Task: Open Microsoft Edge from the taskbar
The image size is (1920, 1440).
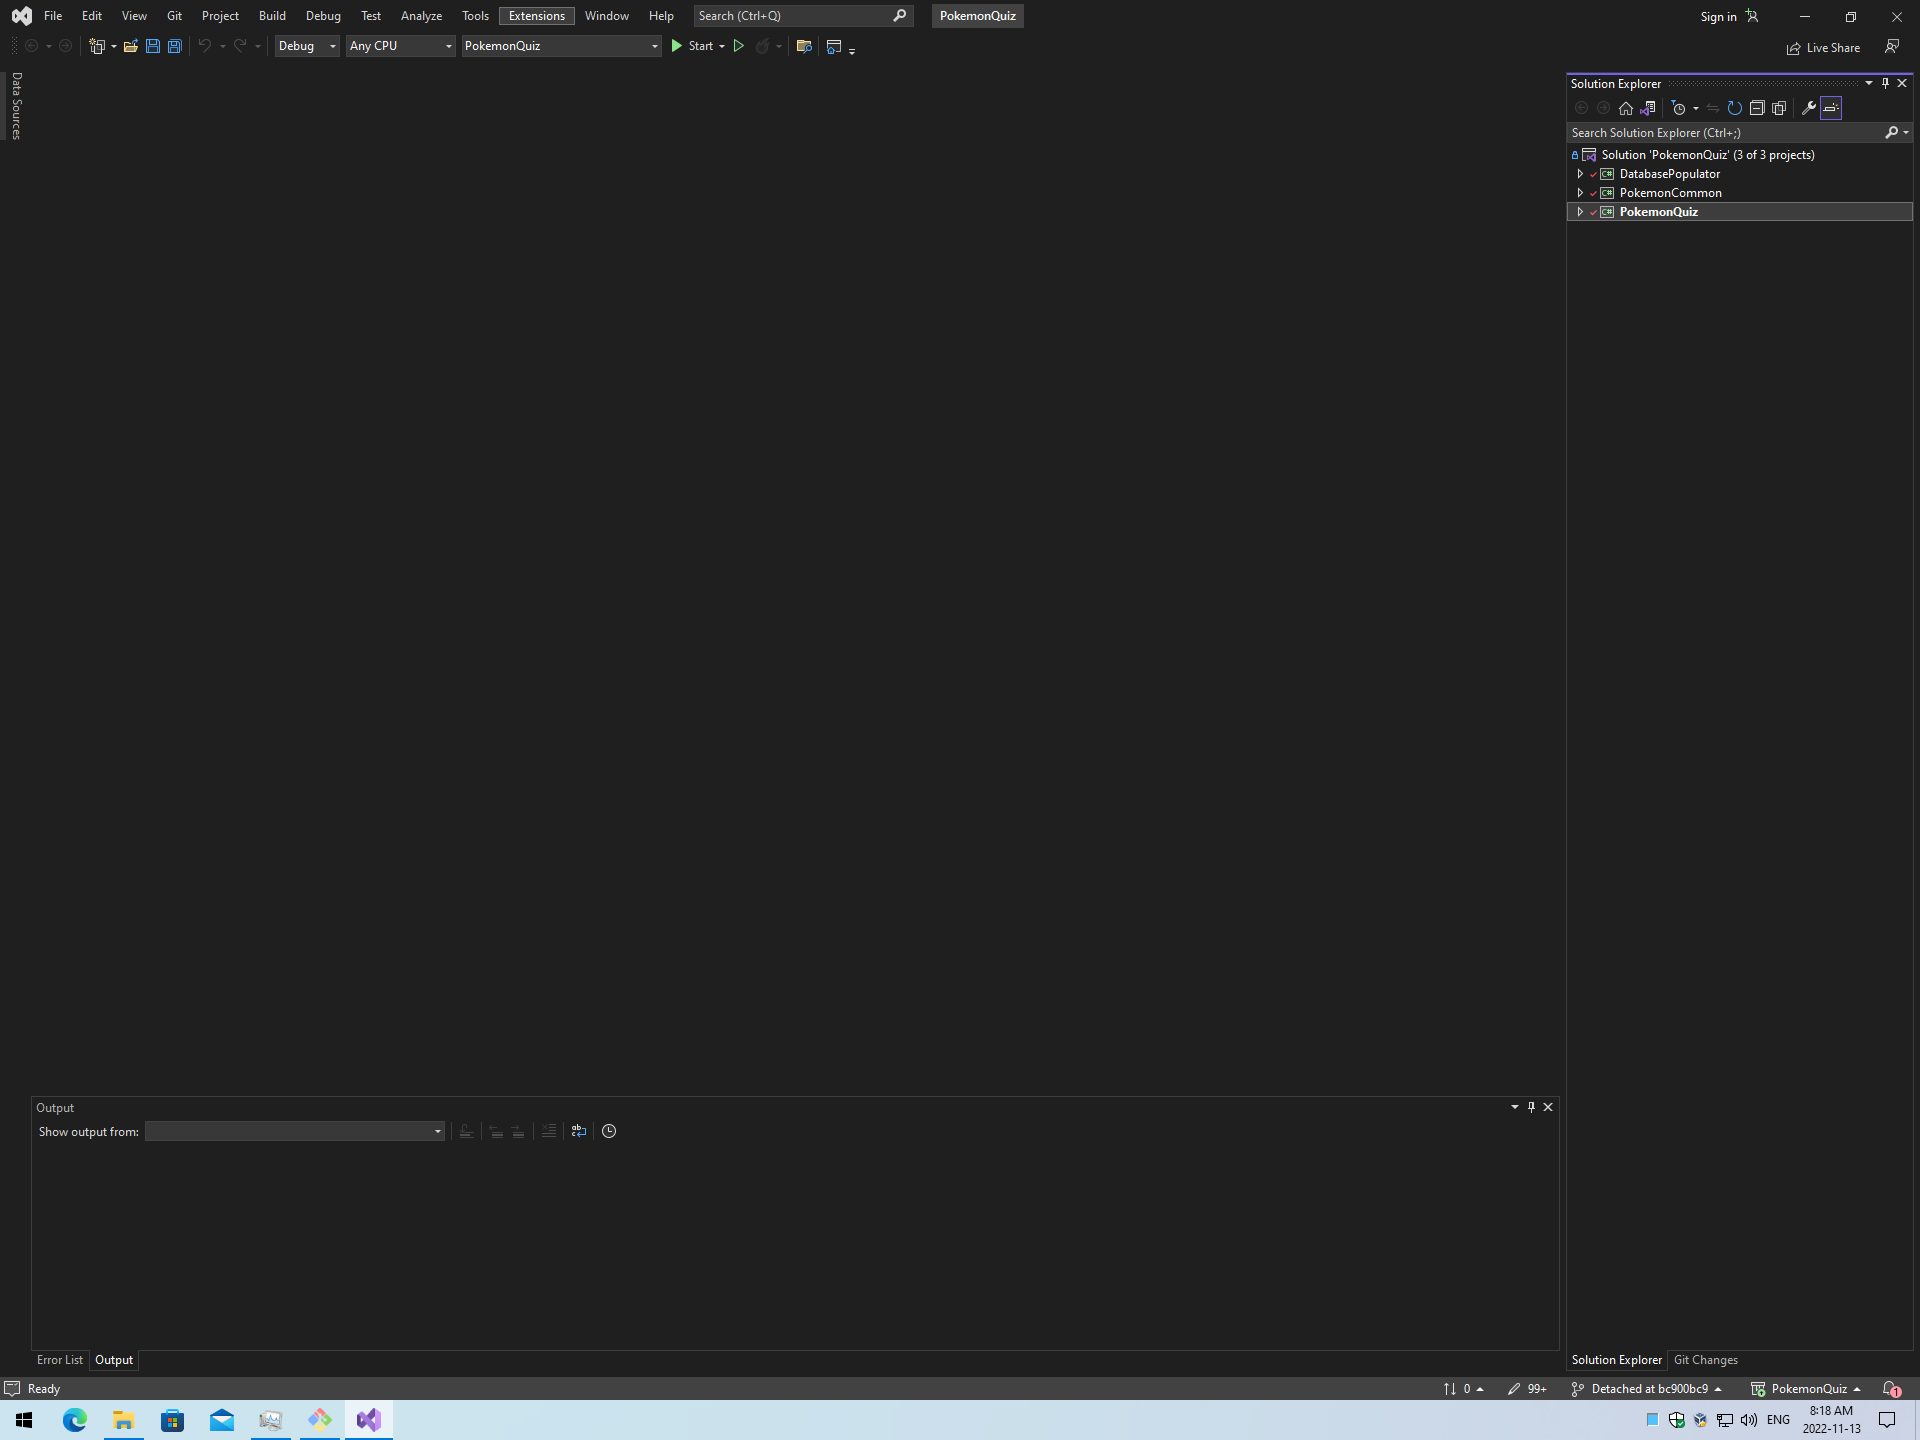Action: 75,1420
